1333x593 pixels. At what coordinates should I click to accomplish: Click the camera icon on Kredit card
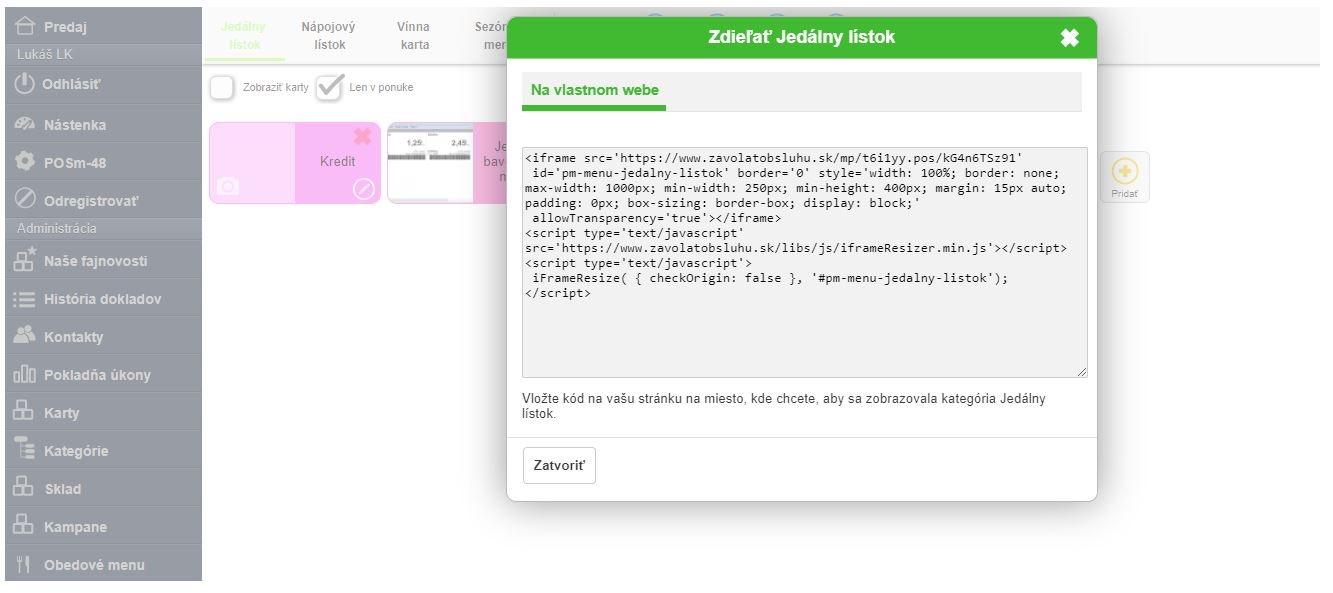tap(228, 187)
